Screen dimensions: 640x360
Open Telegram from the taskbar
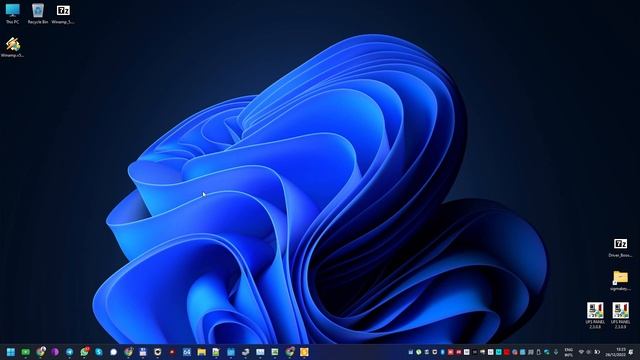(69, 352)
